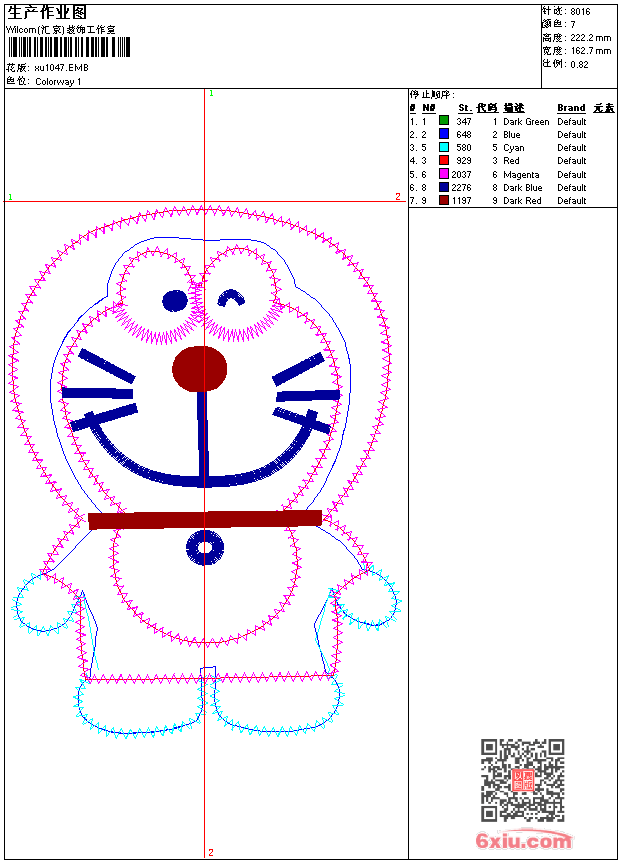Select the stitch total value 8016

pos(580,12)
